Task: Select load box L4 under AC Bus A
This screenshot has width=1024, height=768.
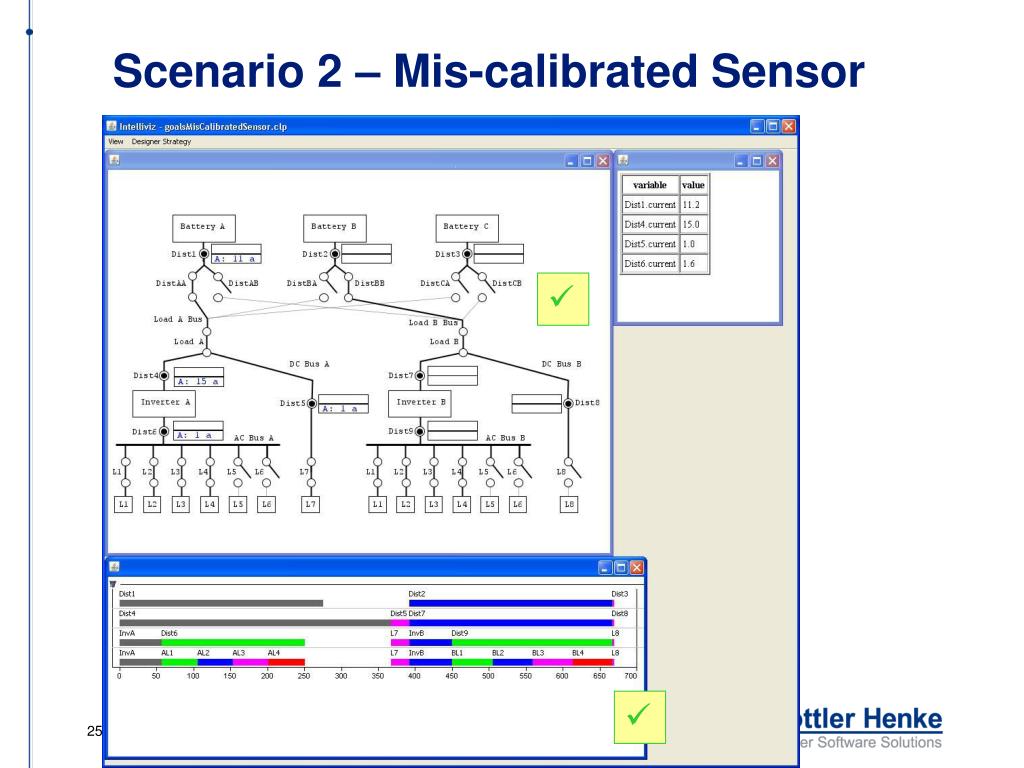Action: pos(210,504)
